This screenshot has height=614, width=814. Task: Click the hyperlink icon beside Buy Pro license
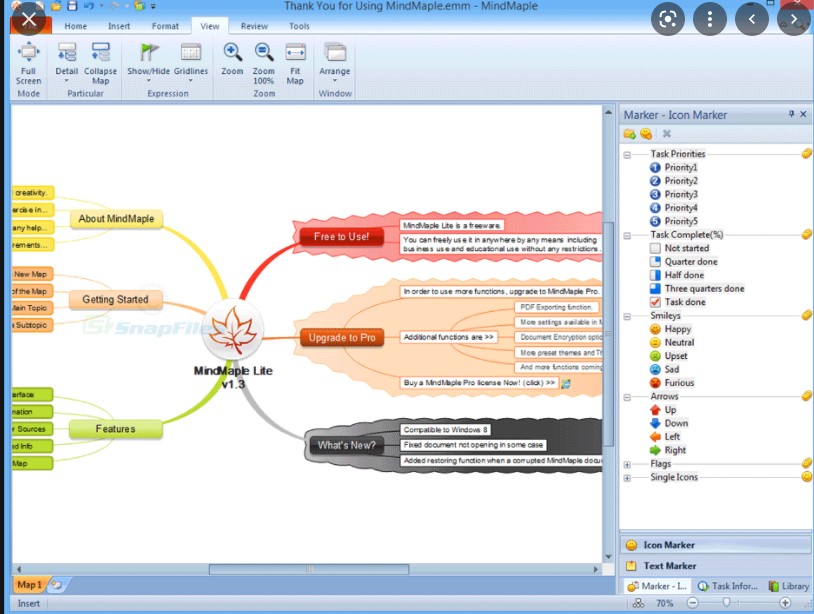(566, 384)
